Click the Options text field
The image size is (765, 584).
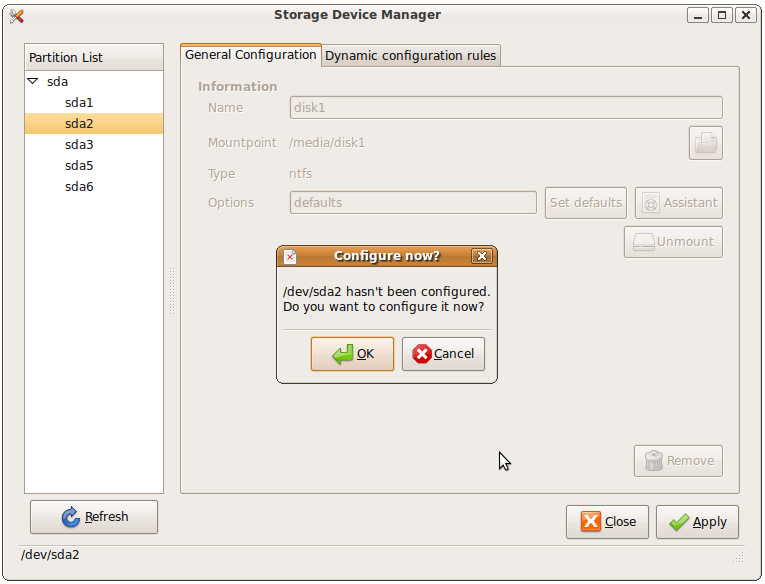(412, 203)
